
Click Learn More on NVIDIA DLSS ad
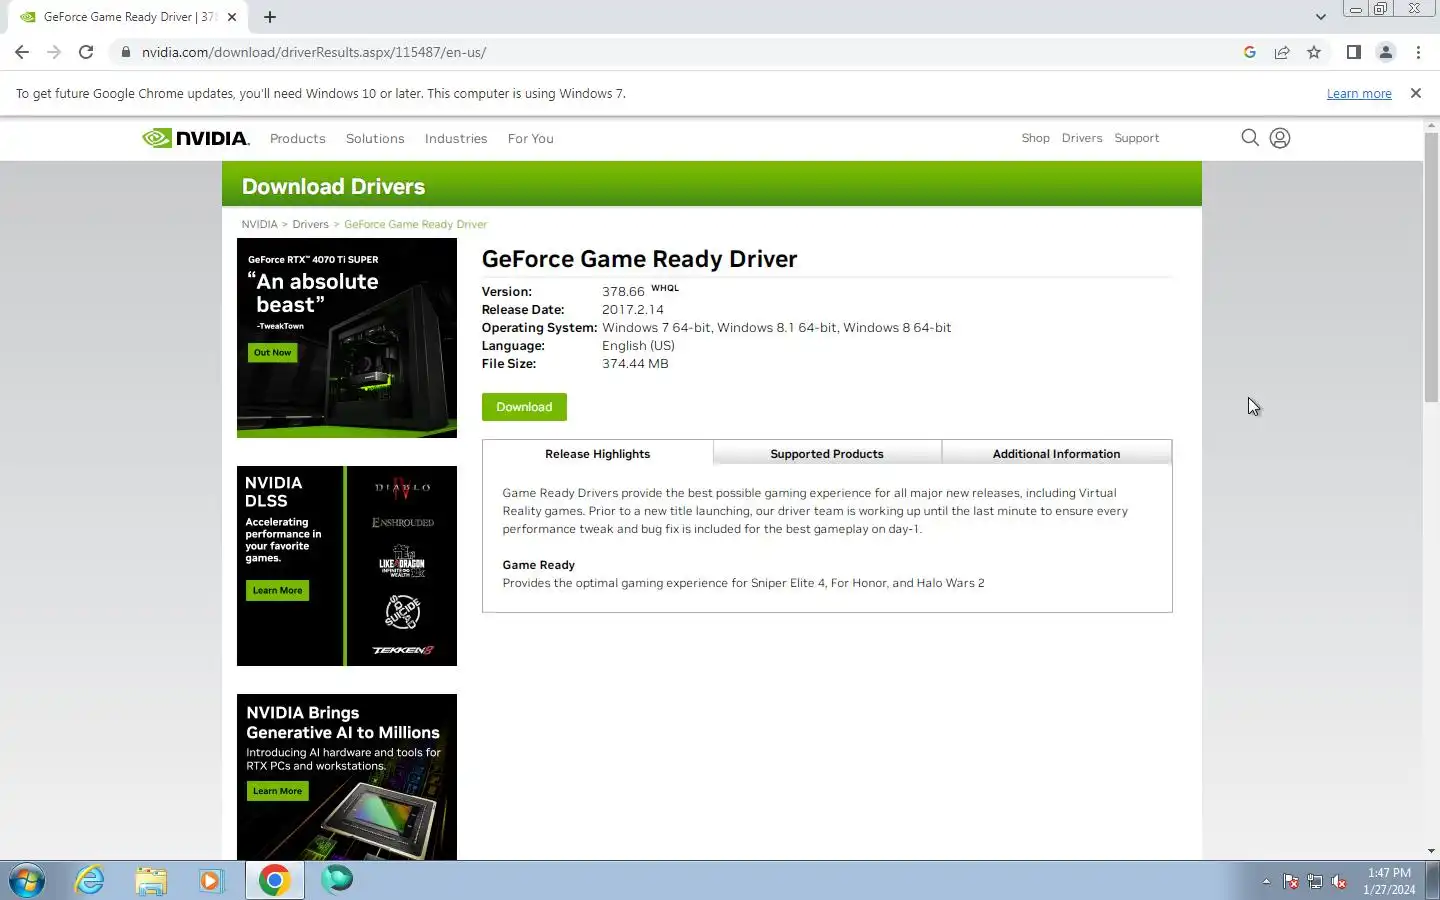click(x=277, y=591)
